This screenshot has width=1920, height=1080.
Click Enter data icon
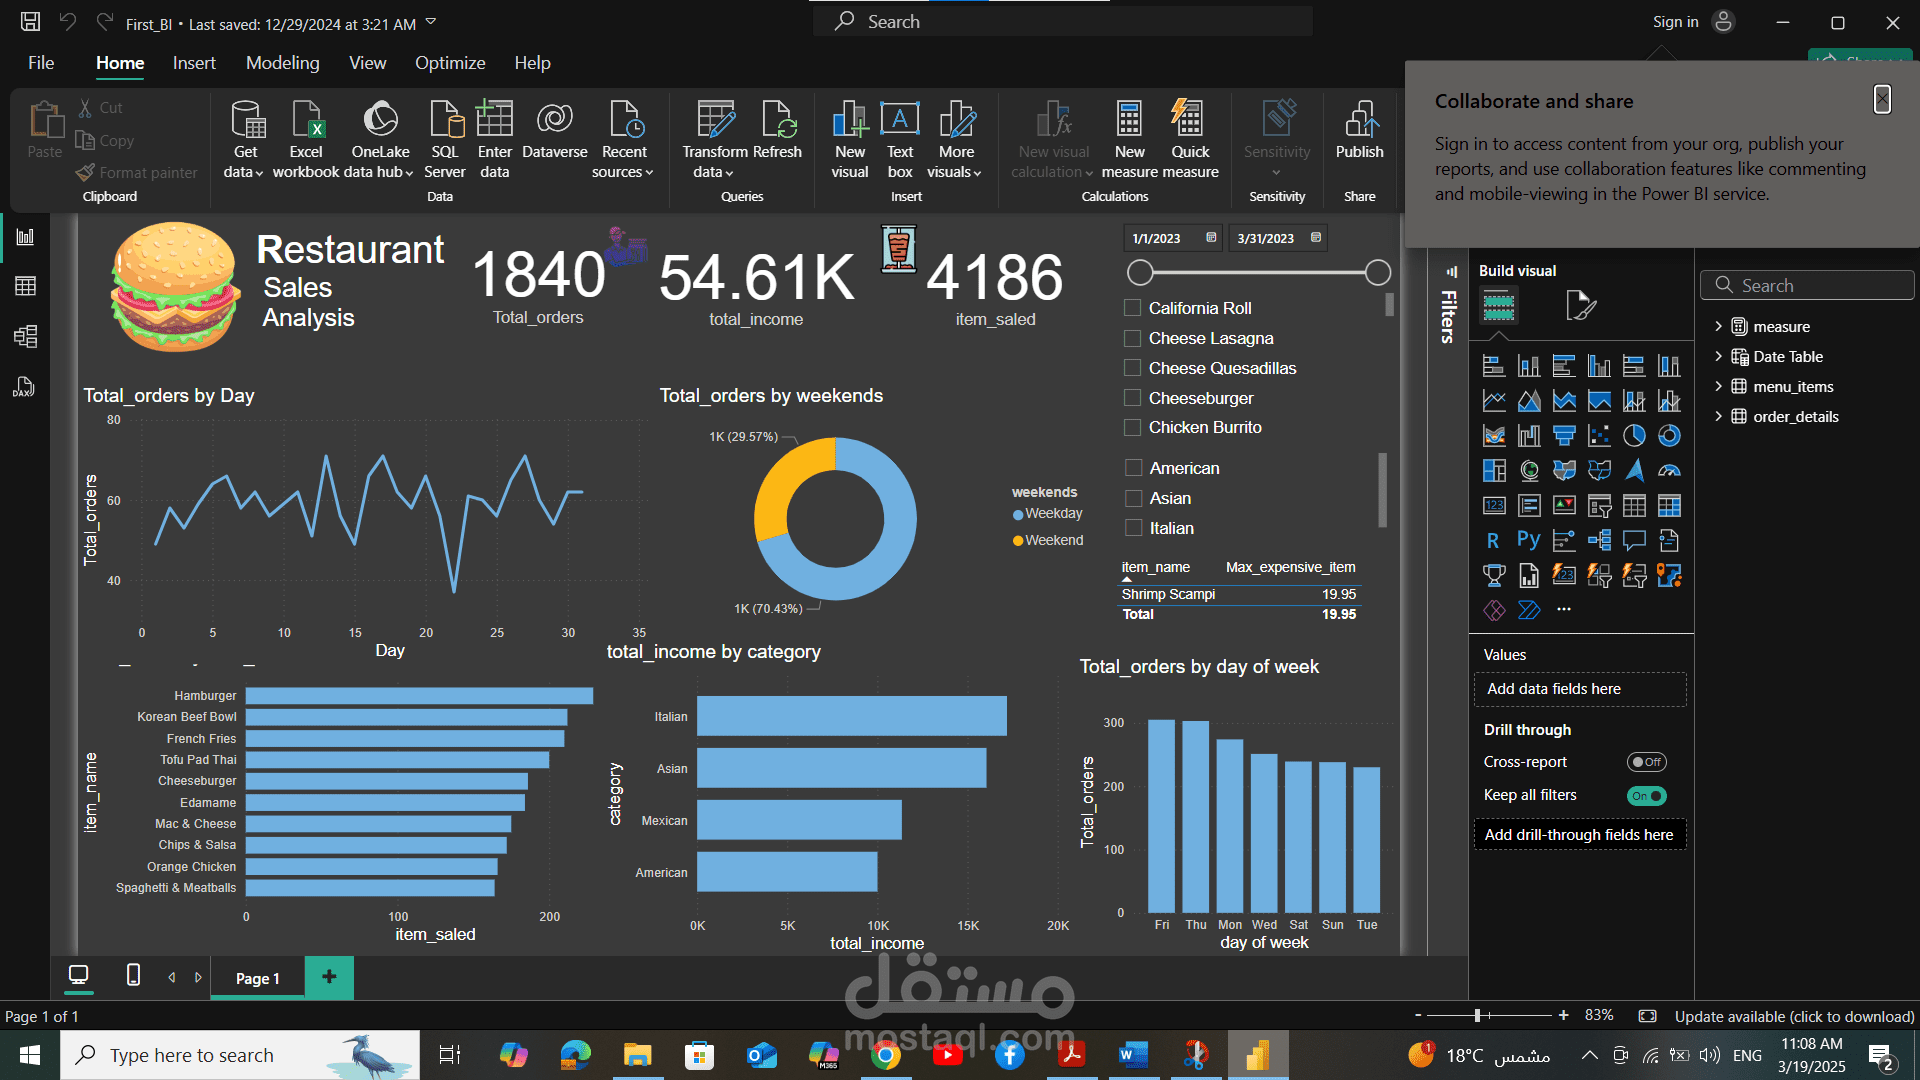tap(495, 140)
